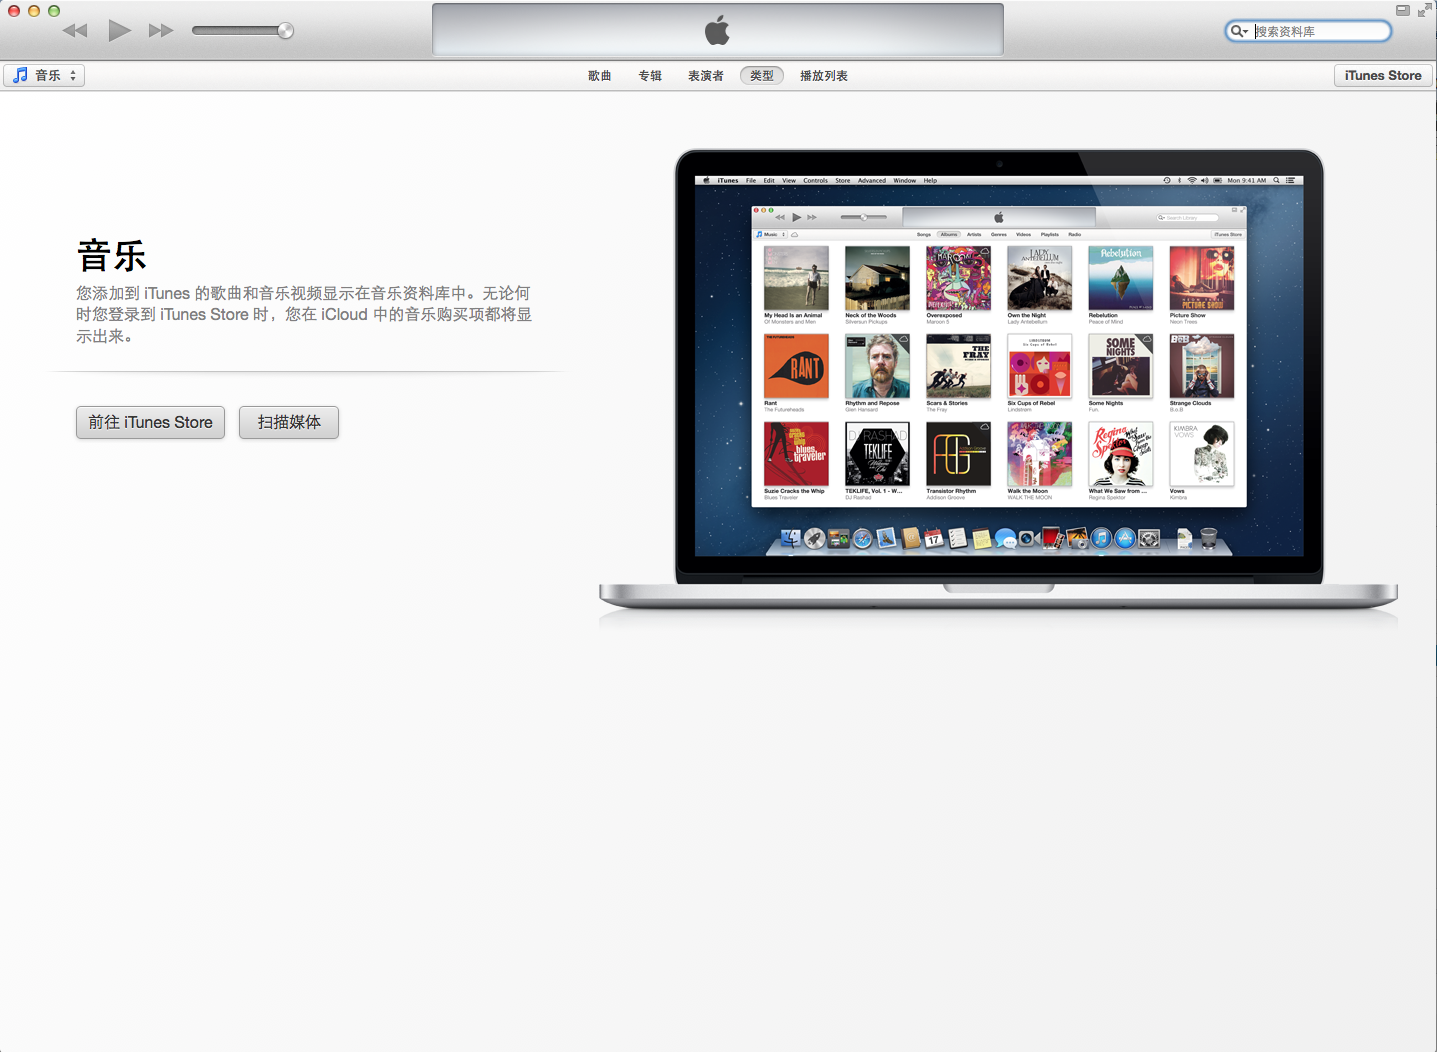Click the Safari compass icon in pictured dock
The image size is (1437, 1052).
(x=862, y=539)
